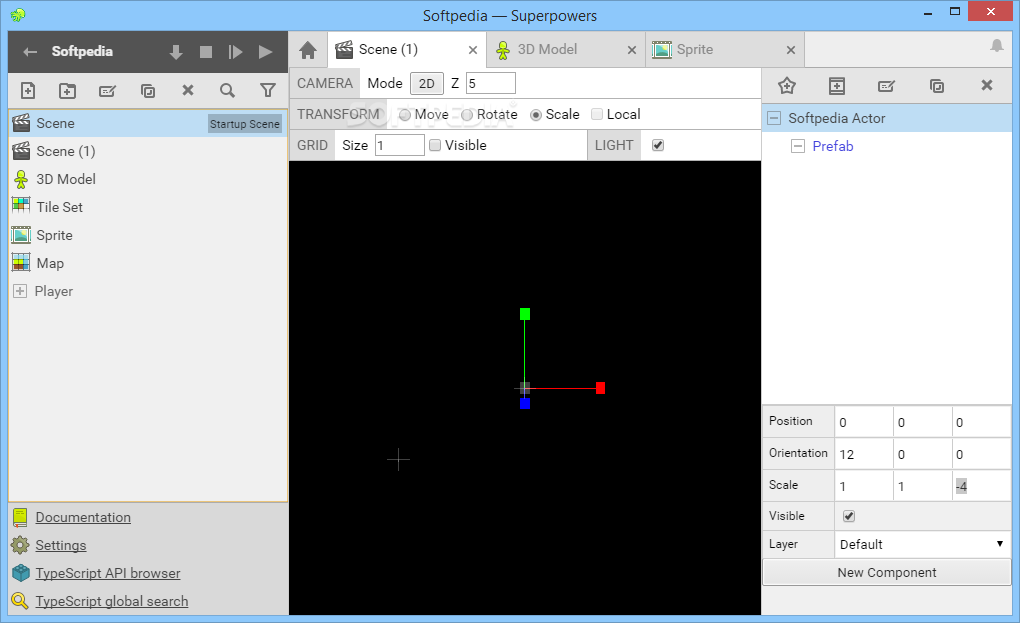This screenshot has height=623, width=1020.
Task: Duplicate actor icon in scene tree toolbar
Action: pos(937,86)
